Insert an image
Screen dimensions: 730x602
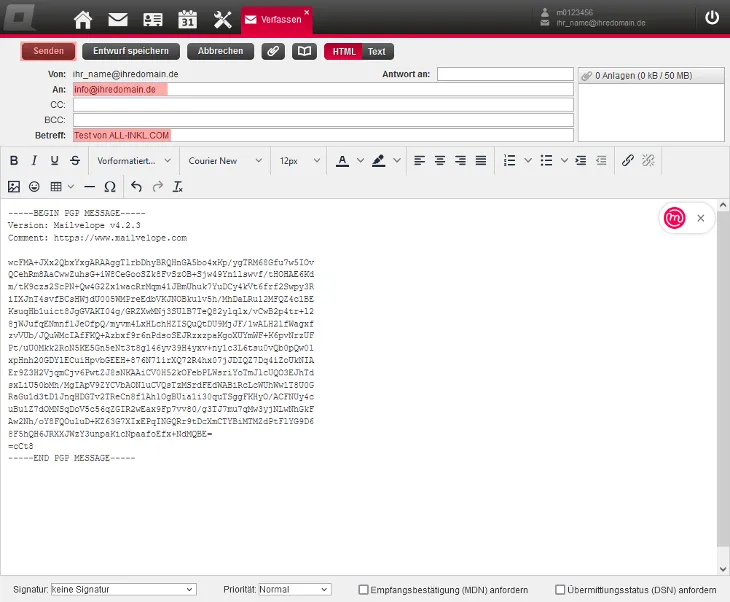(14, 187)
